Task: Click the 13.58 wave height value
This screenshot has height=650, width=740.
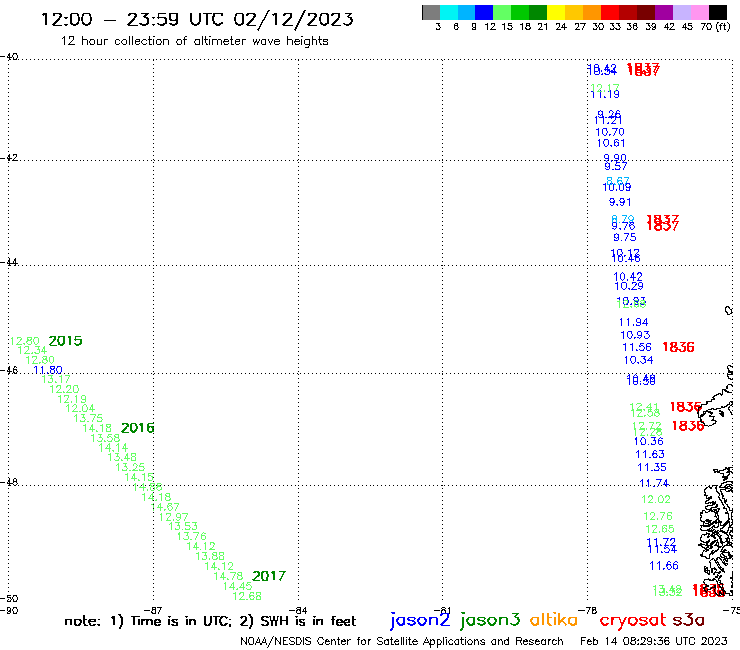Action: 105,438
